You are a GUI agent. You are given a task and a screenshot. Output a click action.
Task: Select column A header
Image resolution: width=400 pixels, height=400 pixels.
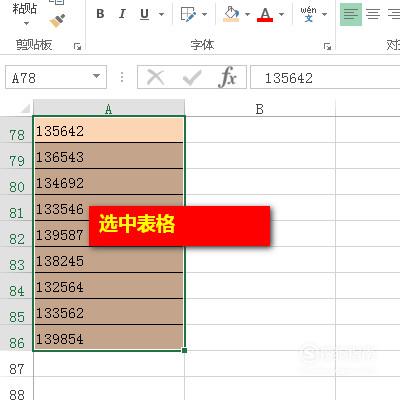109,109
